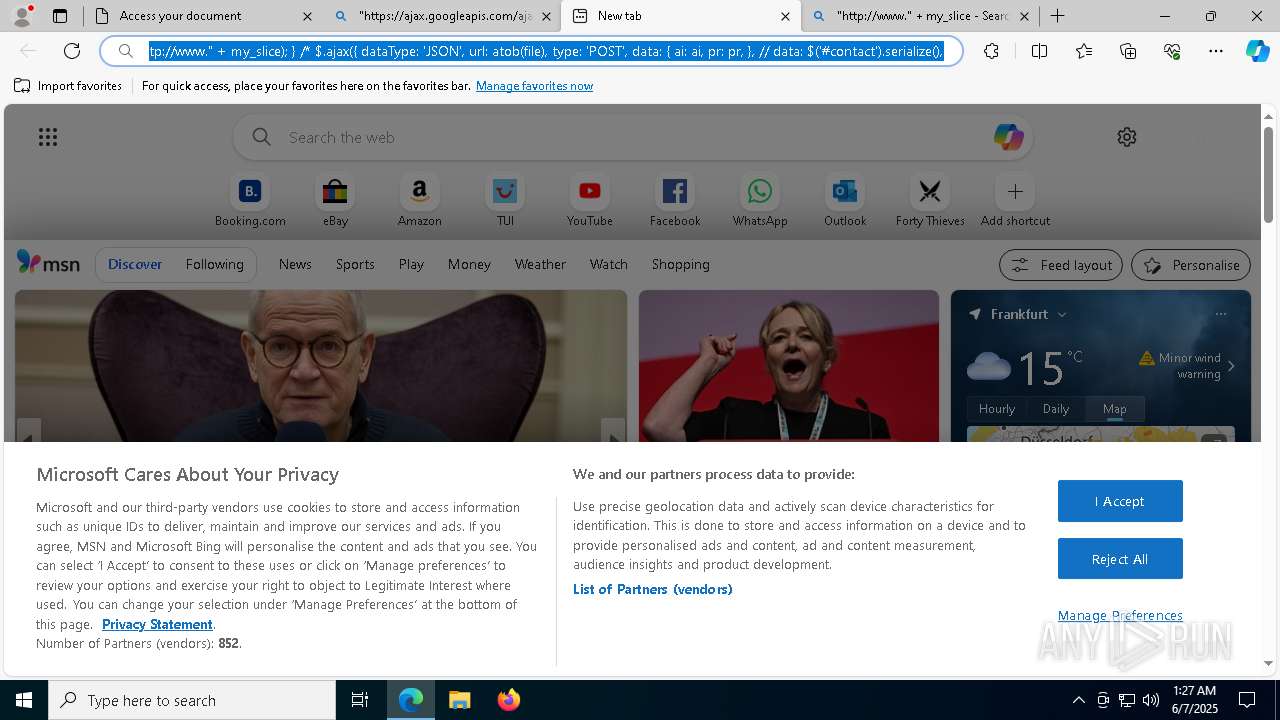Image resolution: width=1280 pixels, height=720 pixels.
Task: Open the Watch menu item
Action: point(609,264)
